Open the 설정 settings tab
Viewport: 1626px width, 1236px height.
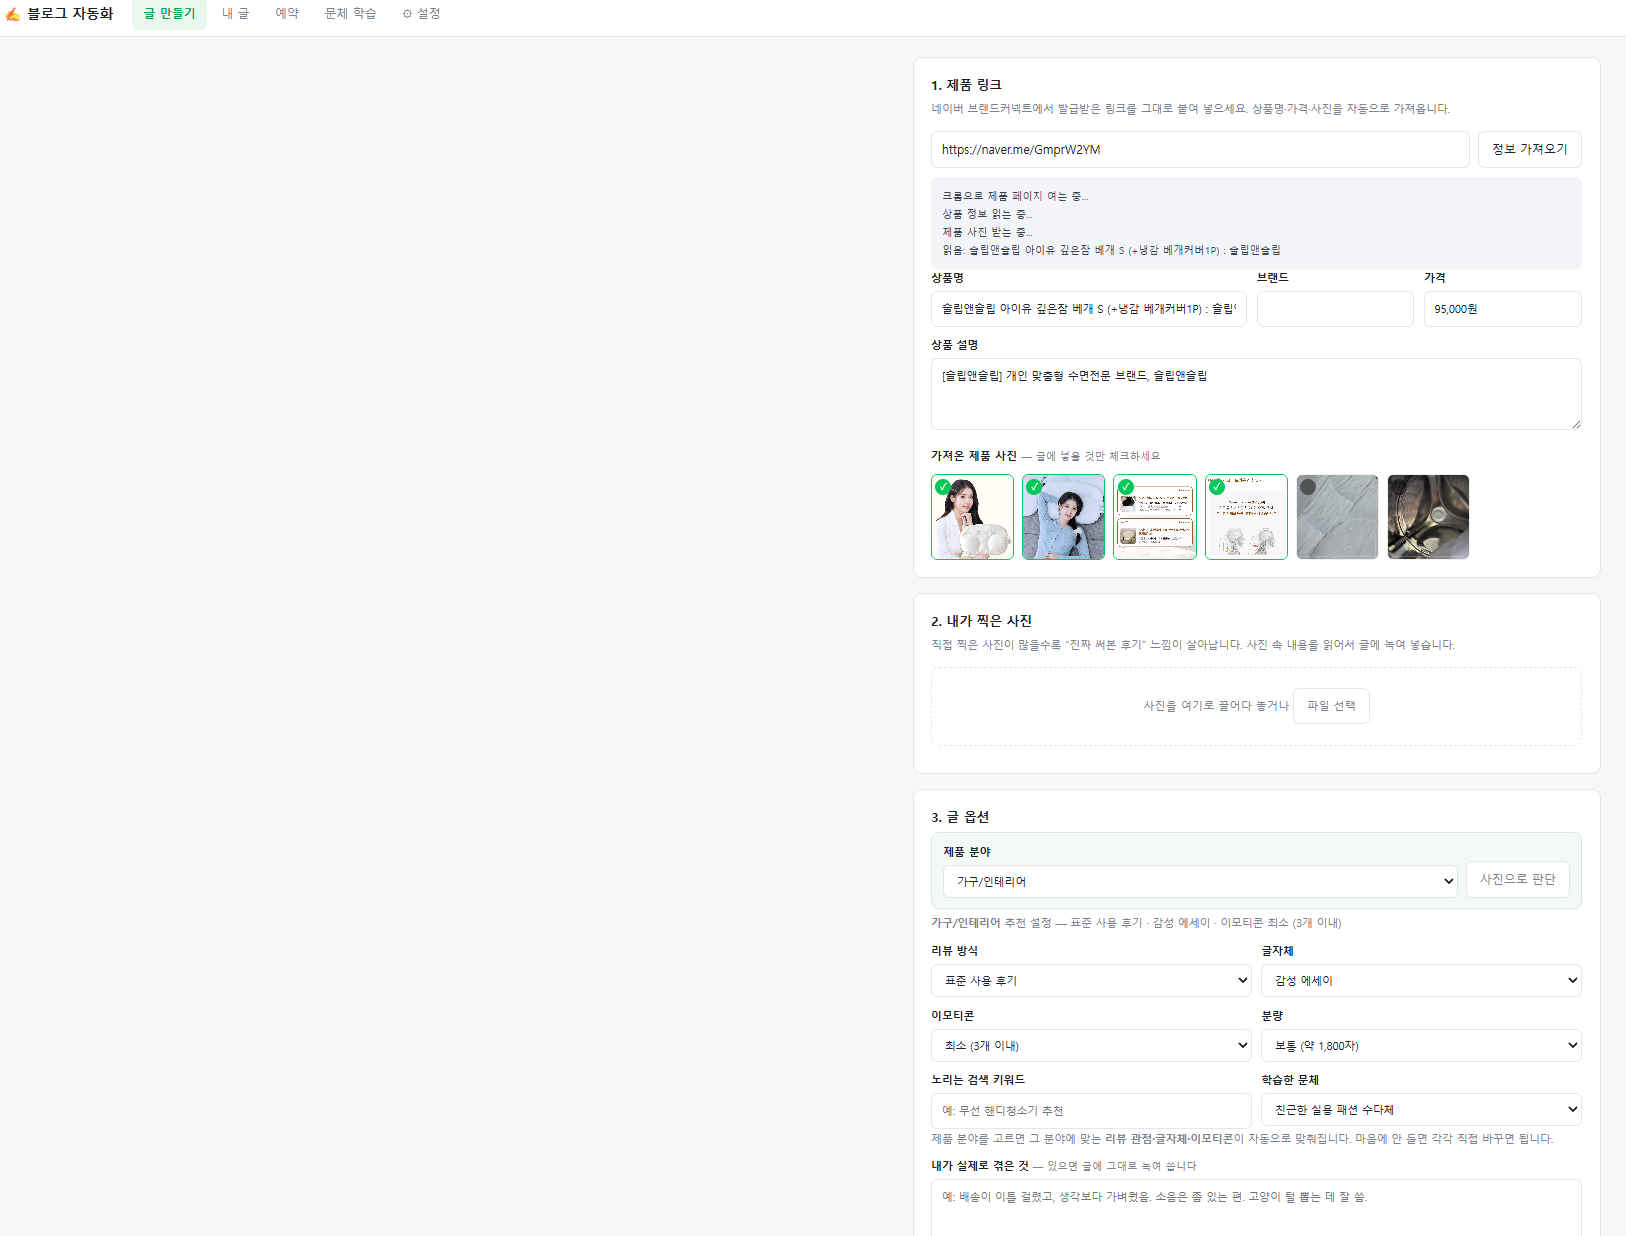click(422, 14)
